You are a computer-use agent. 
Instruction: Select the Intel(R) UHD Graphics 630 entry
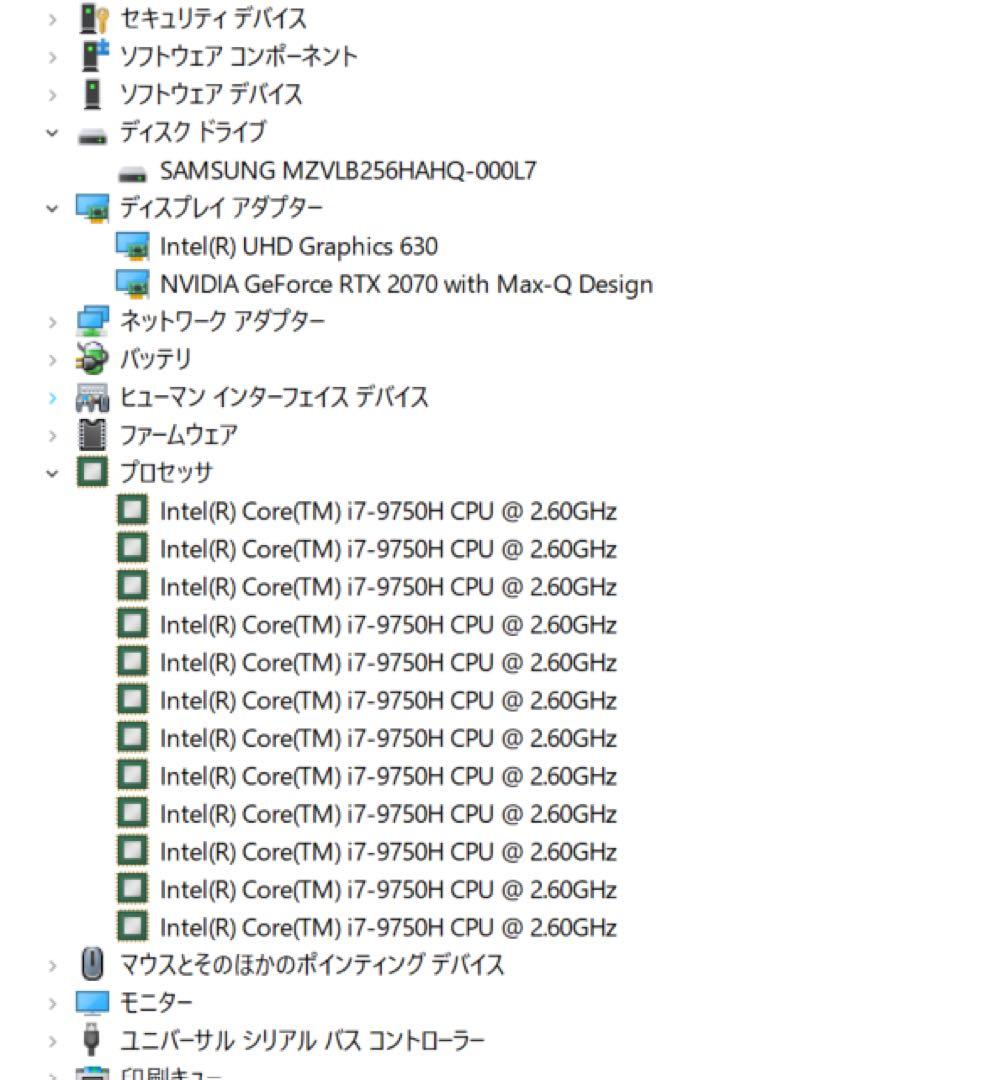click(300, 246)
